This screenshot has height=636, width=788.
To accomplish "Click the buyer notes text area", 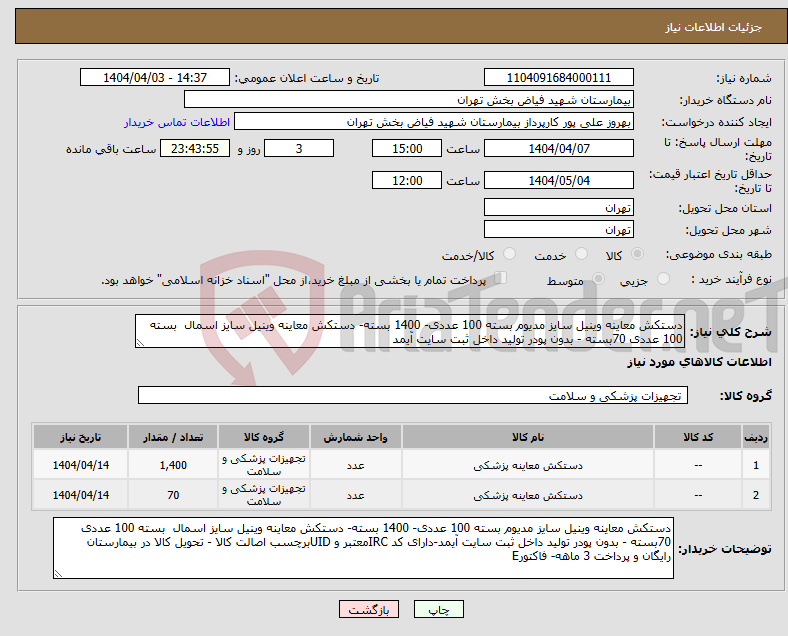I will (x=363, y=548).
